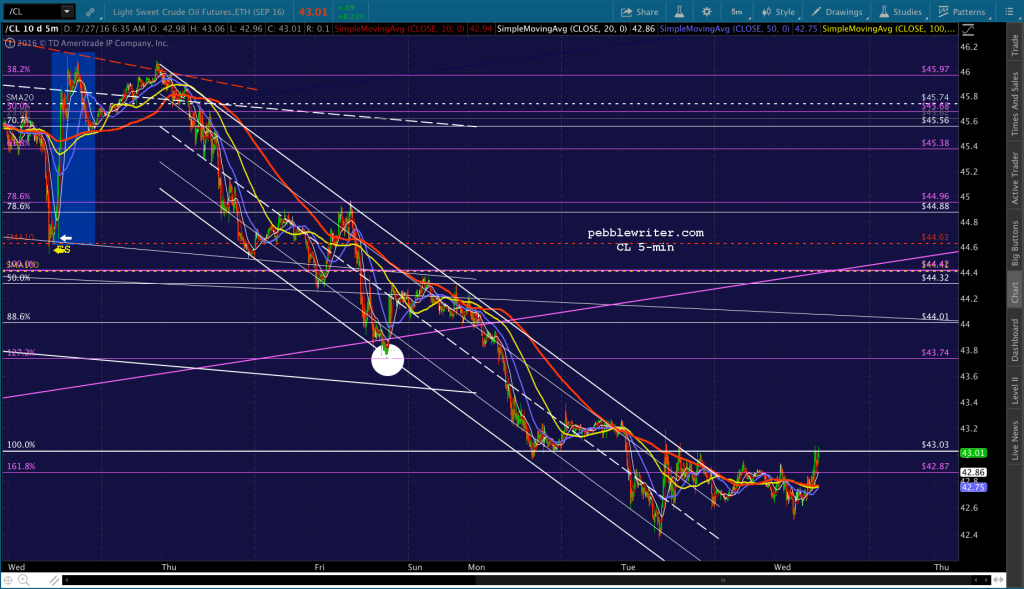Open the flask Edit Studies icon
Viewport: 1024px width, 589px height.
click(x=679, y=12)
